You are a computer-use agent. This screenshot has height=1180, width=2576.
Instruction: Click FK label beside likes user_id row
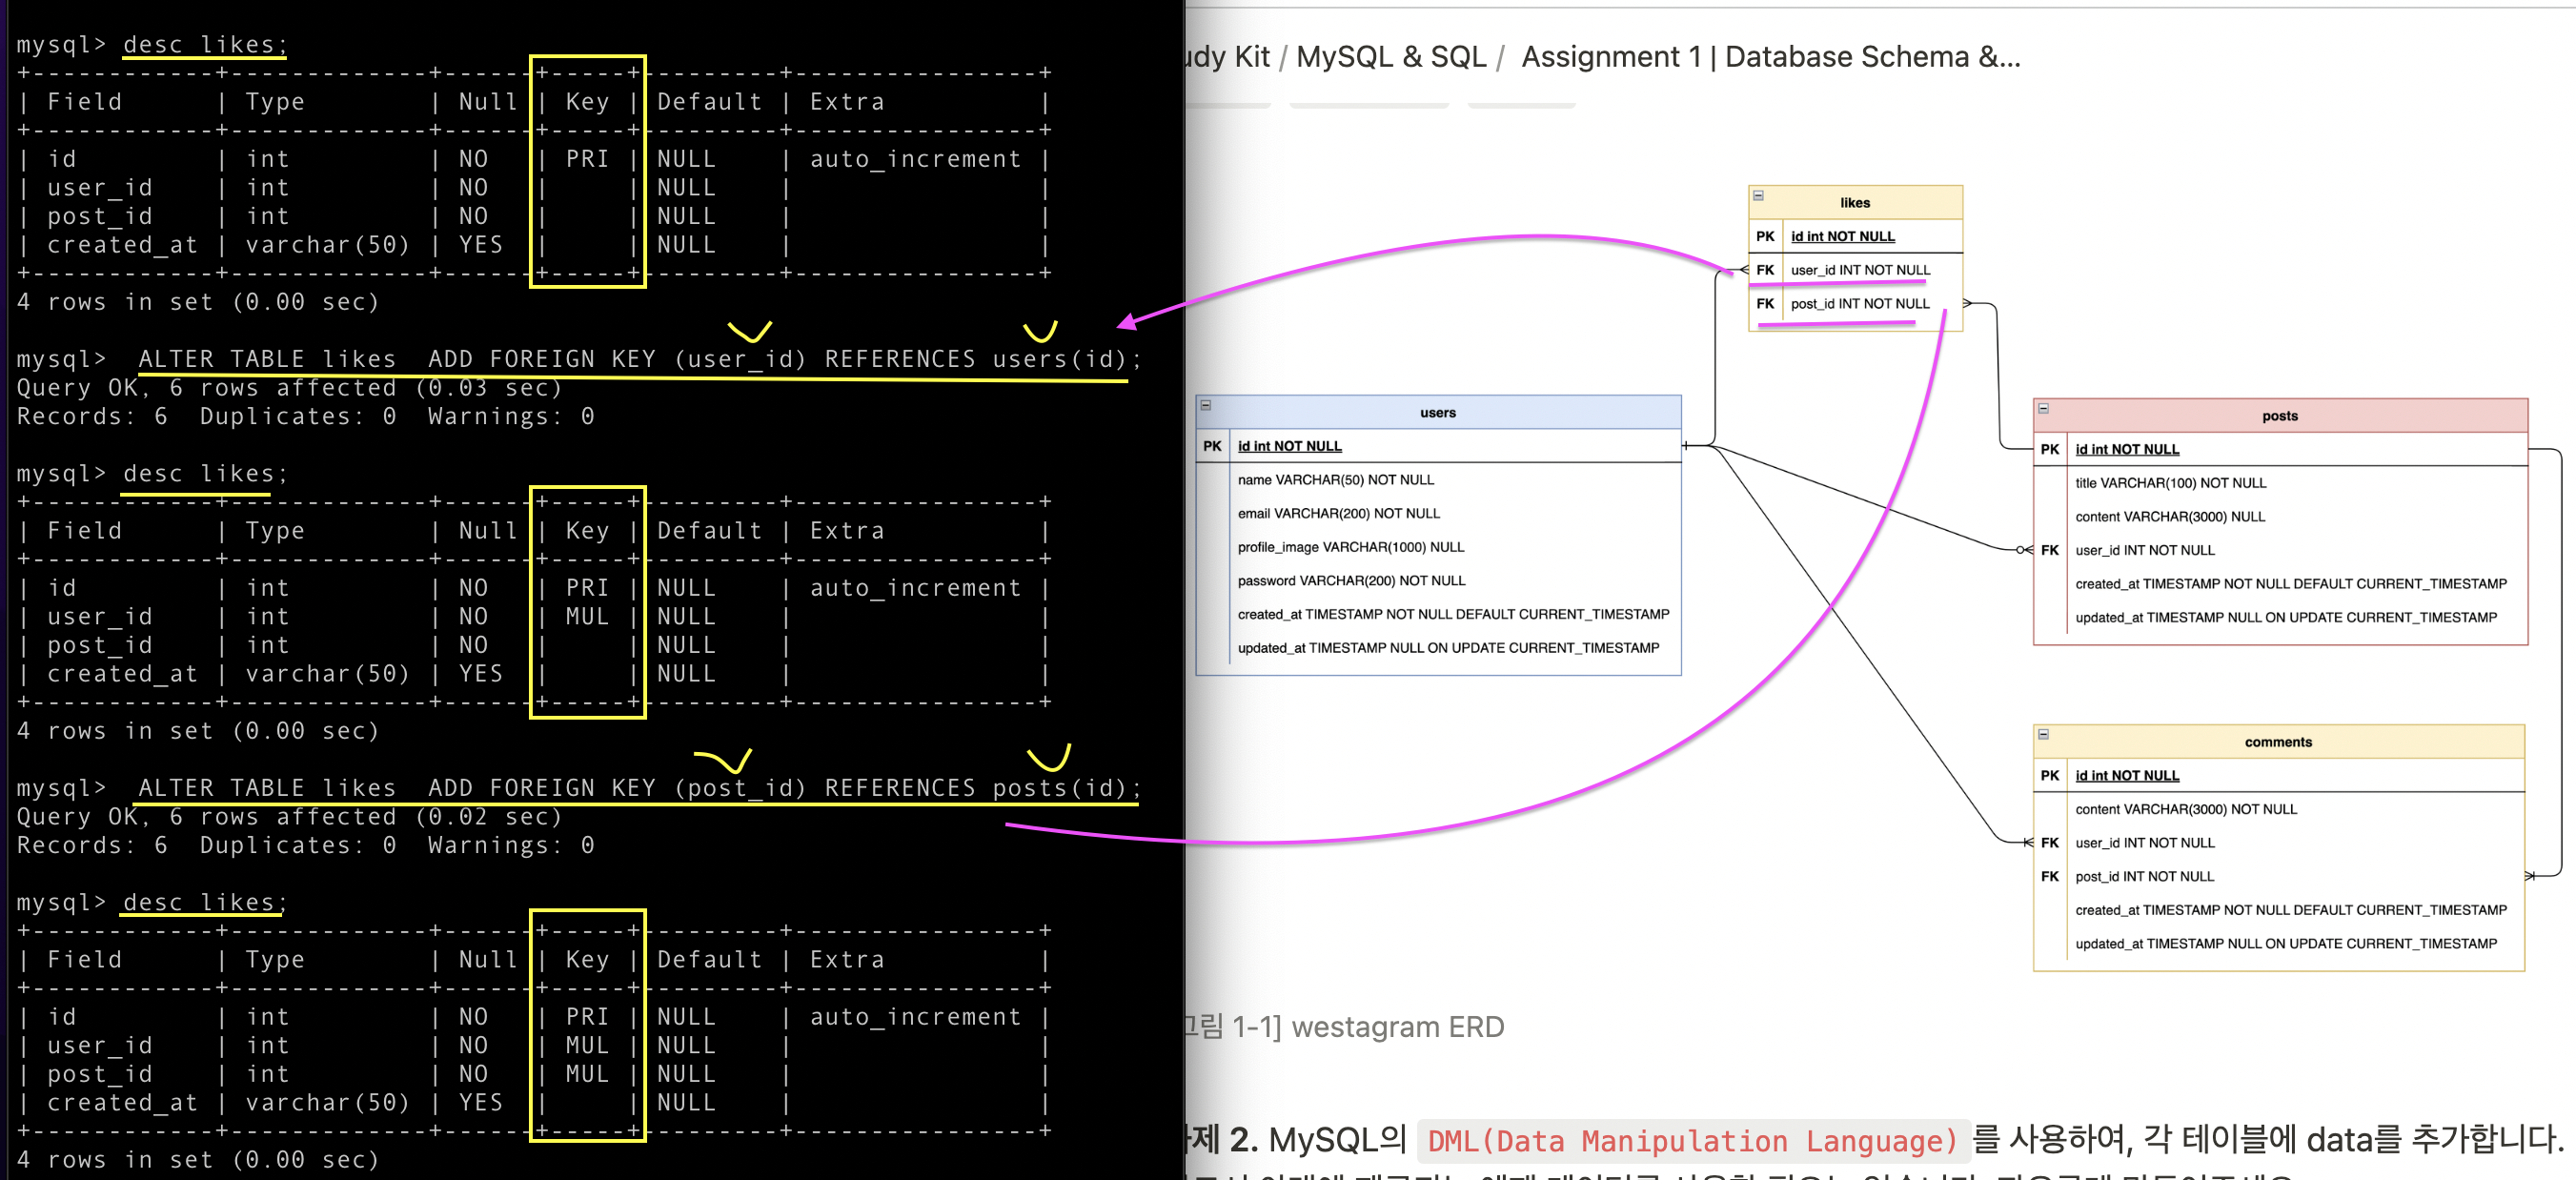pyautogui.click(x=1765, y=270)
